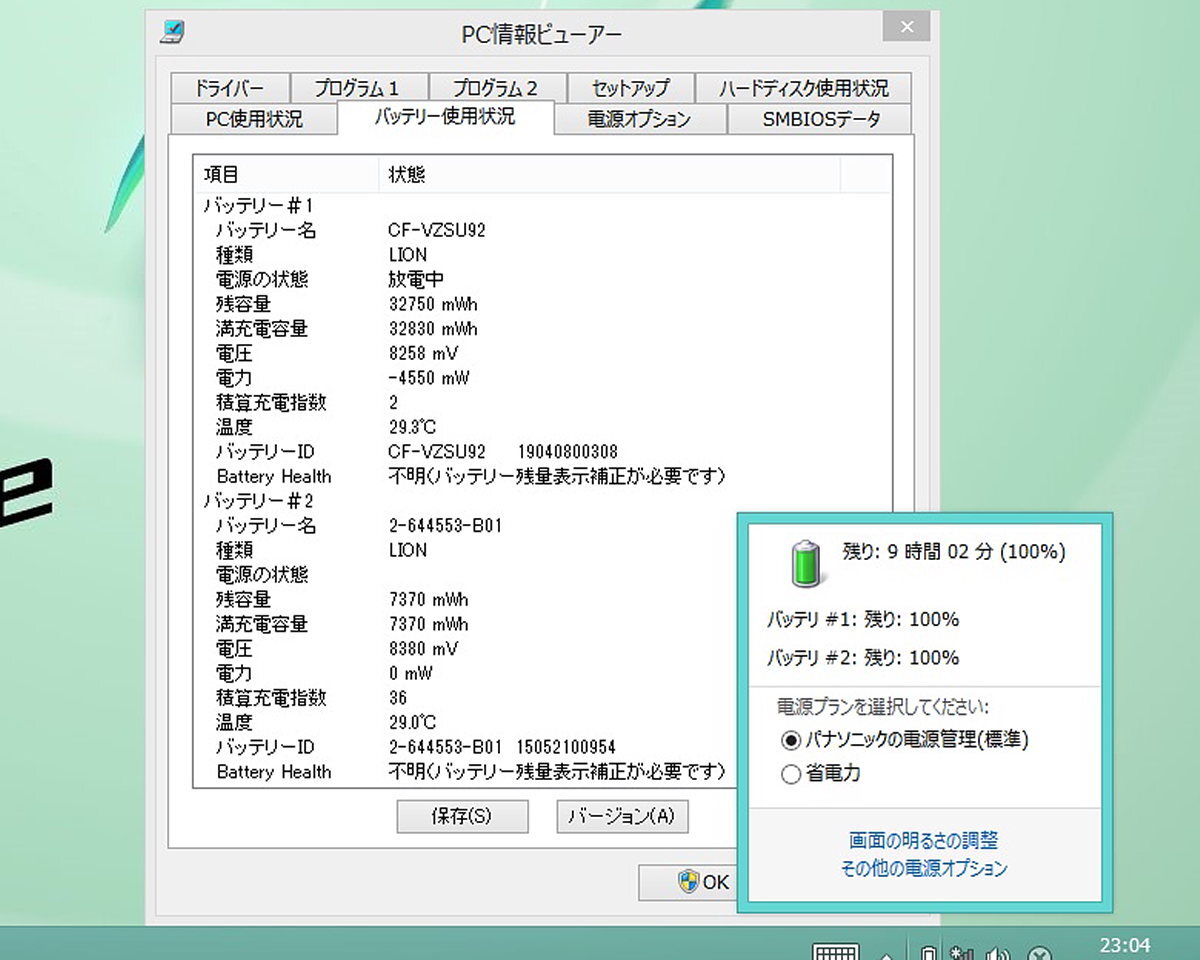Image resolution: width=1200 pixels, height=960 pixels.
Task: Open the セットアップ tab
Action: point(630,88)
